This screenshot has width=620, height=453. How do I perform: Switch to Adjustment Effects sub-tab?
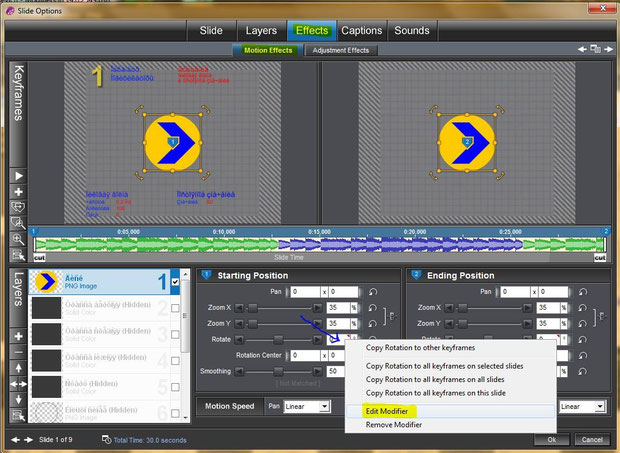341,50
